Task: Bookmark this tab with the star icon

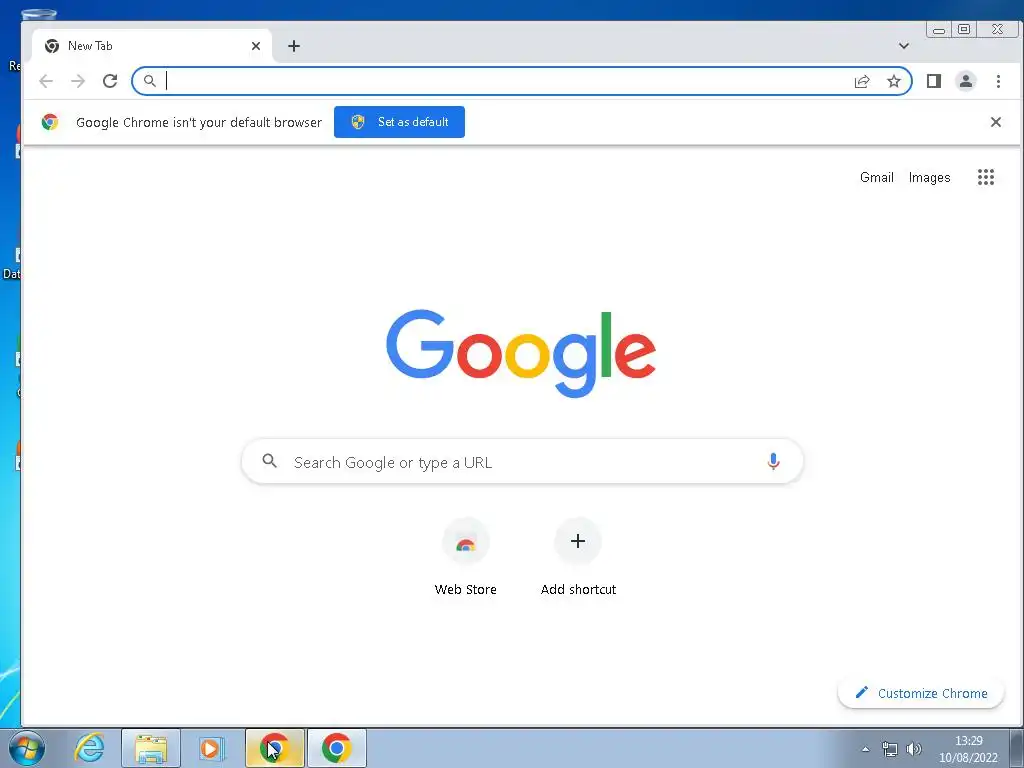Action: pos(893,81)
